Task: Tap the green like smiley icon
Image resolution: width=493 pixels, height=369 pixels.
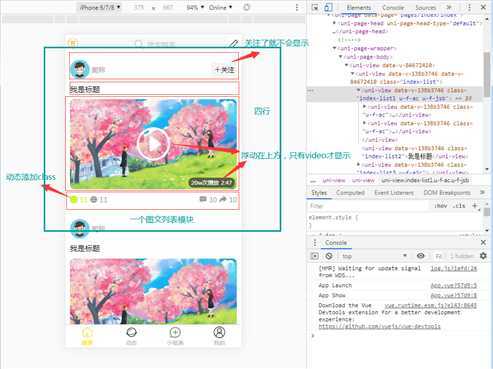Action: coord(74,199)
